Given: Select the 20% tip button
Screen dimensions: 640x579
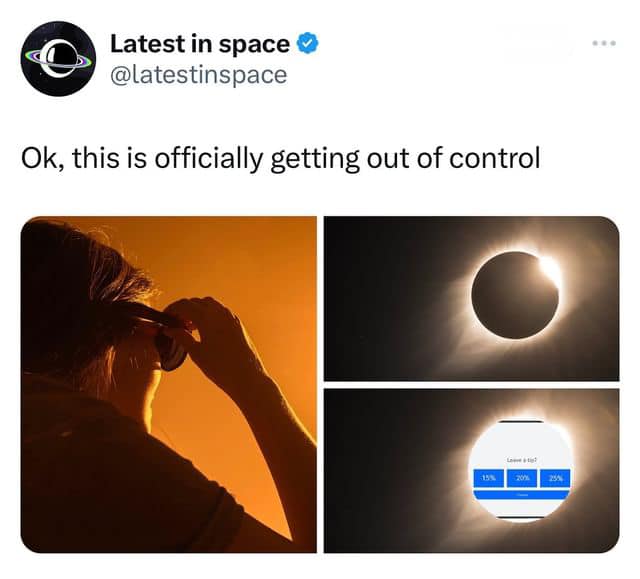Looking at the screenshot, I should click(x=522, y=478).
